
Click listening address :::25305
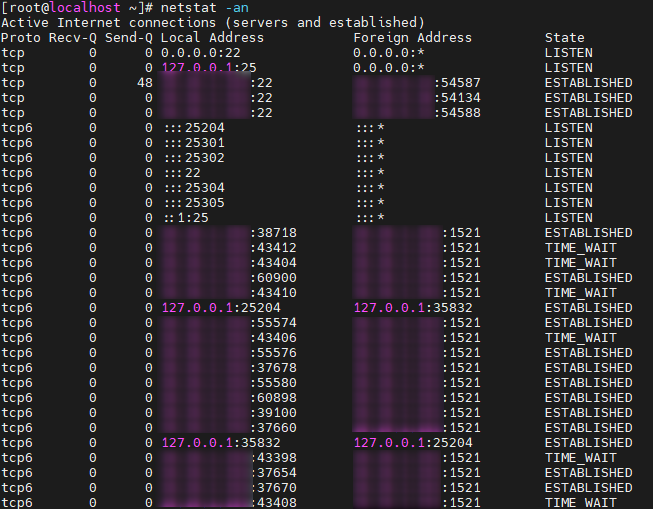(194, 203)
